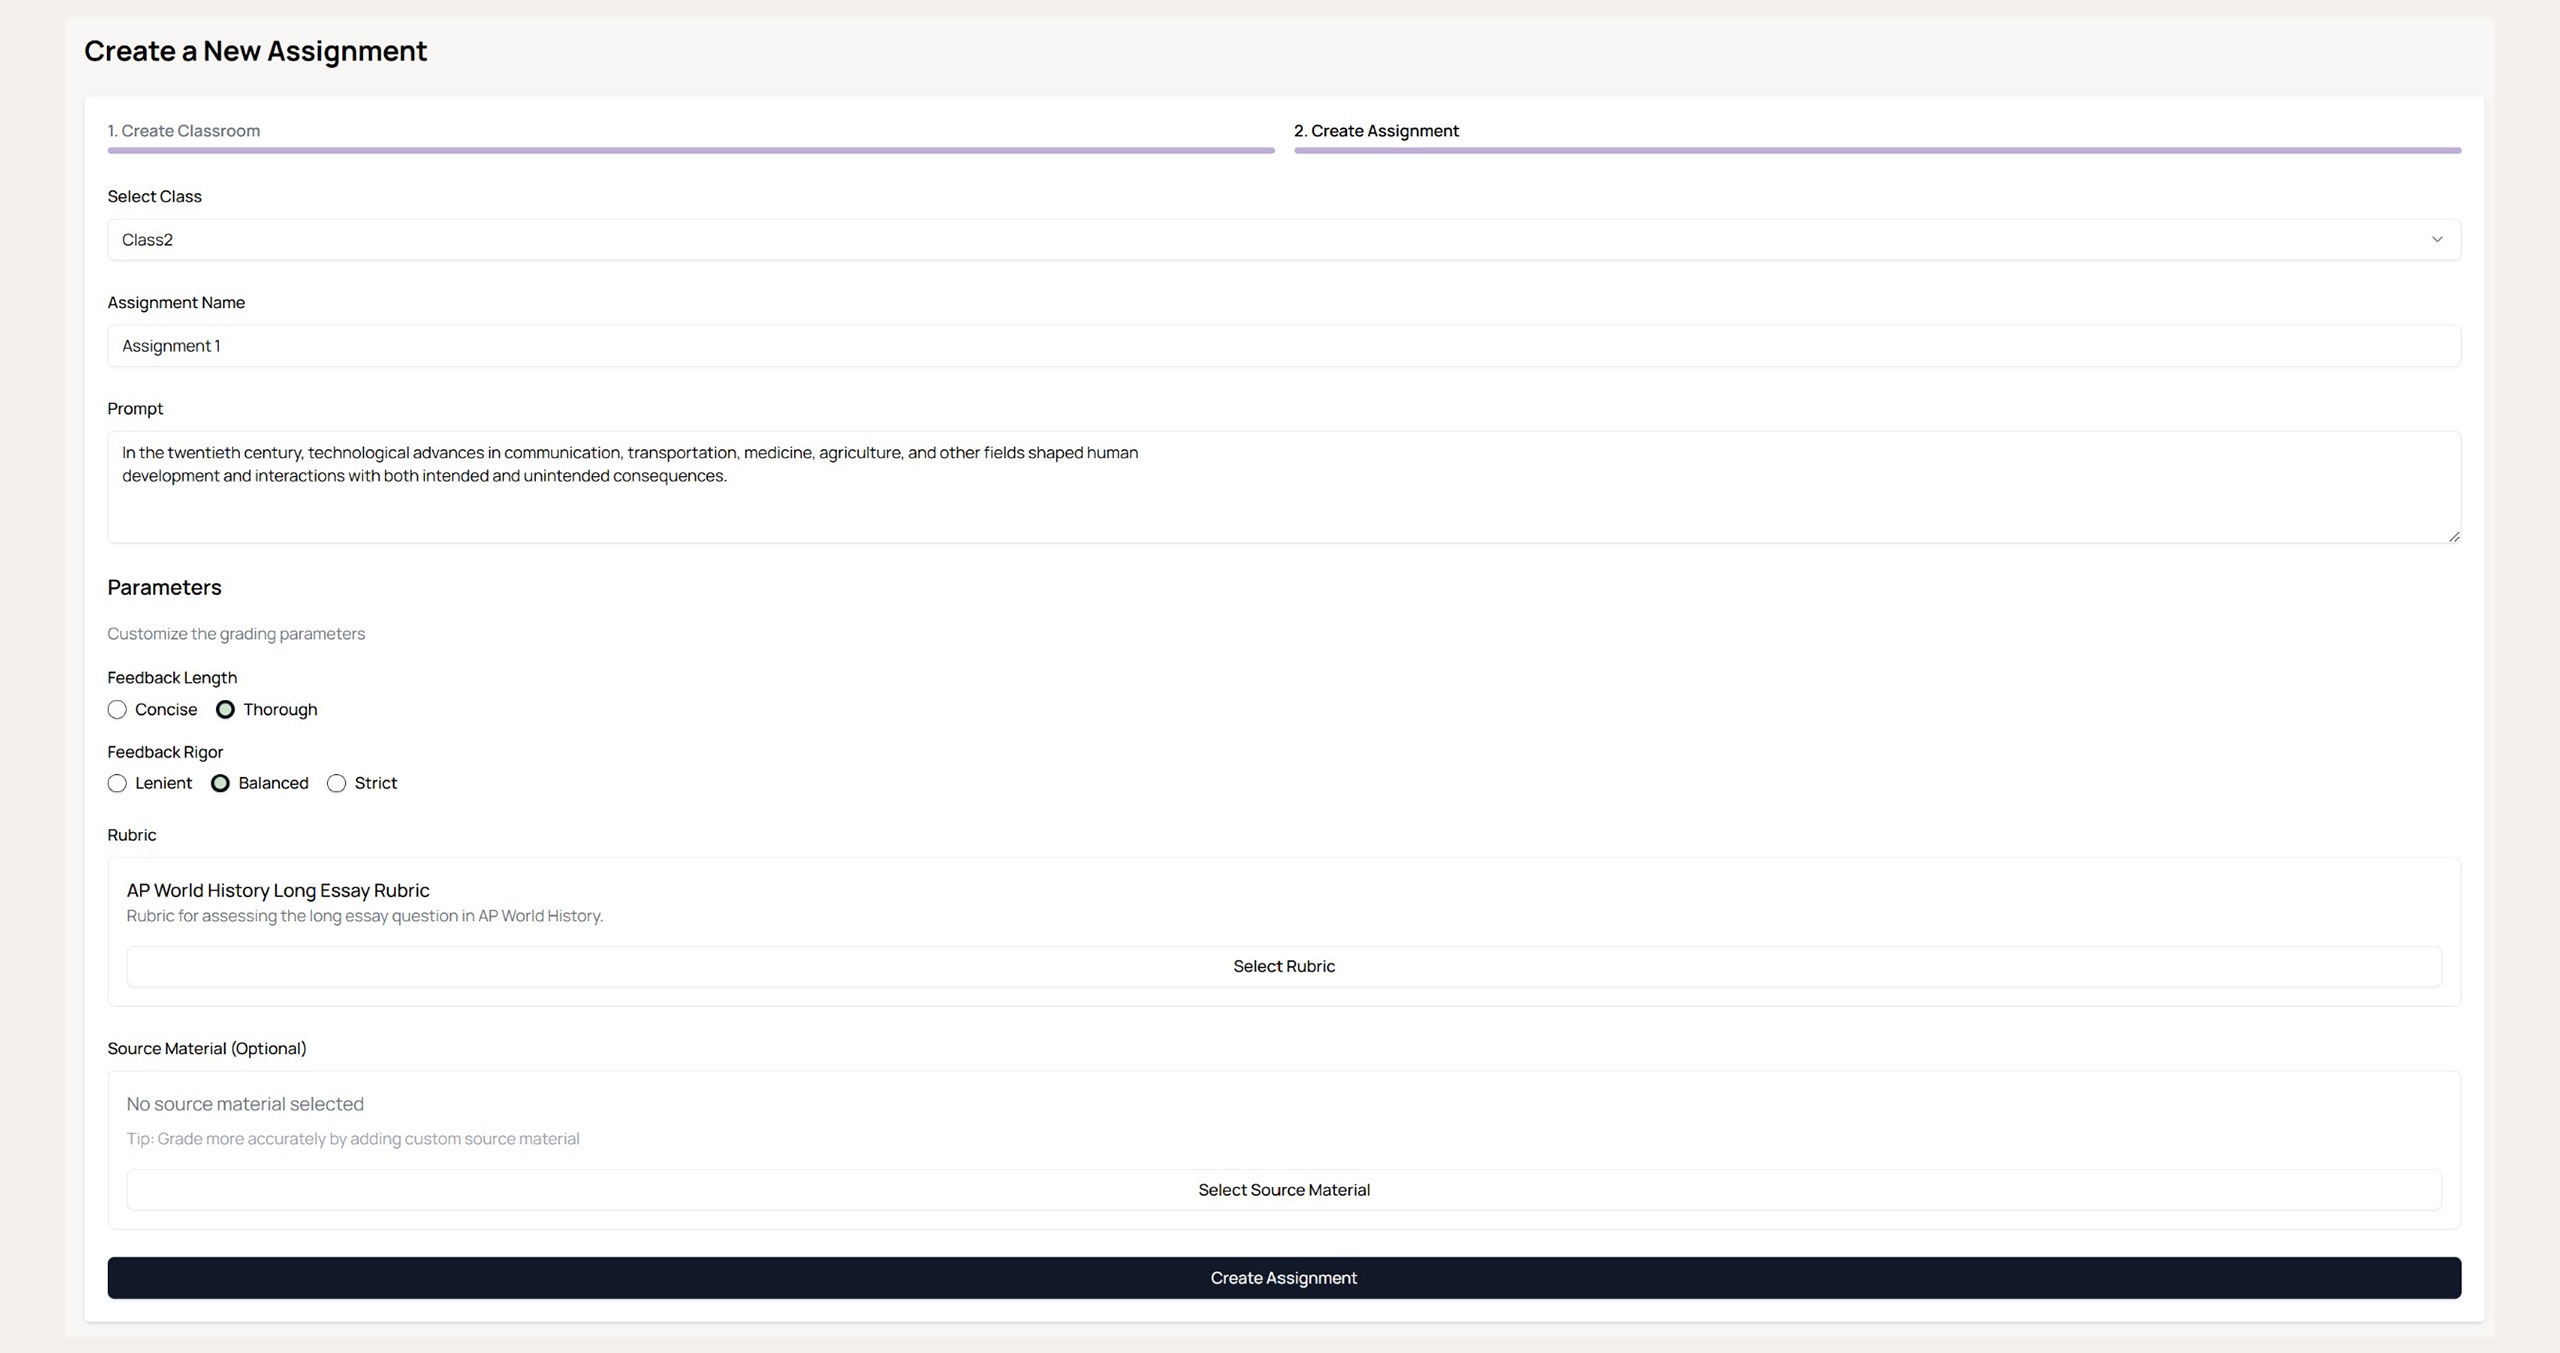Click the Select Rubric button
This screenshot has width=2560, height=1353.
(x=1283, y=967)
